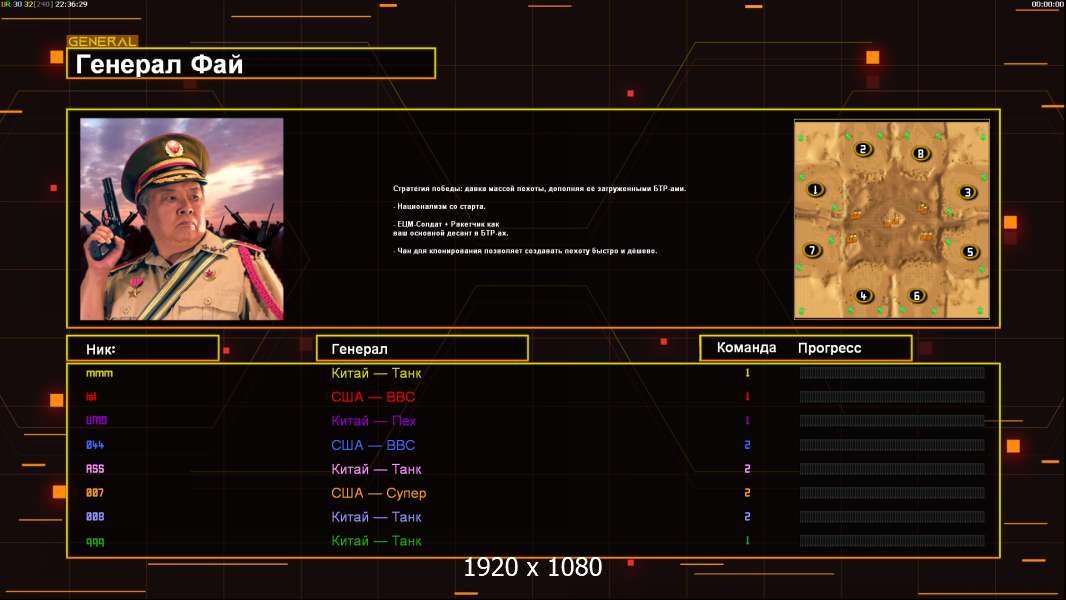The width and height of the screenshot is (1066, 600).
Task: Click the Прогресс column label
Action: point(829,348)
